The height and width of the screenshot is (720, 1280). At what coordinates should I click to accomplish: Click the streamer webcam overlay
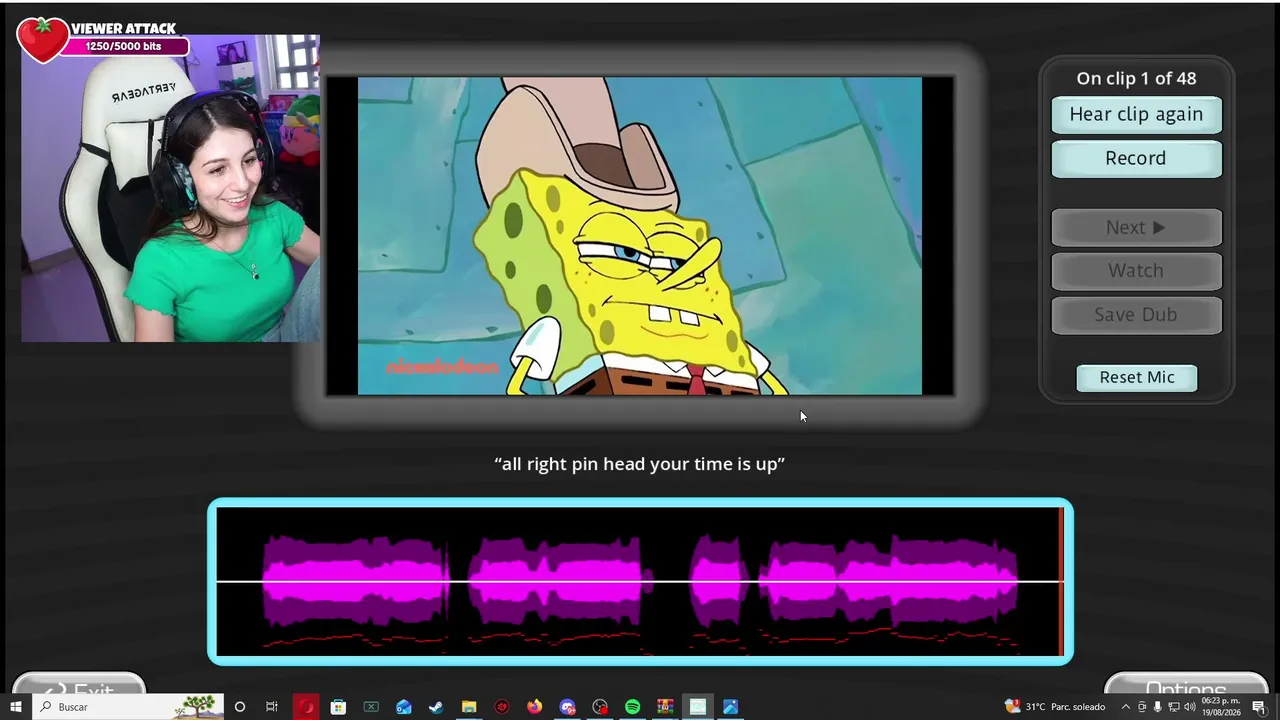[x=170, y=189]
